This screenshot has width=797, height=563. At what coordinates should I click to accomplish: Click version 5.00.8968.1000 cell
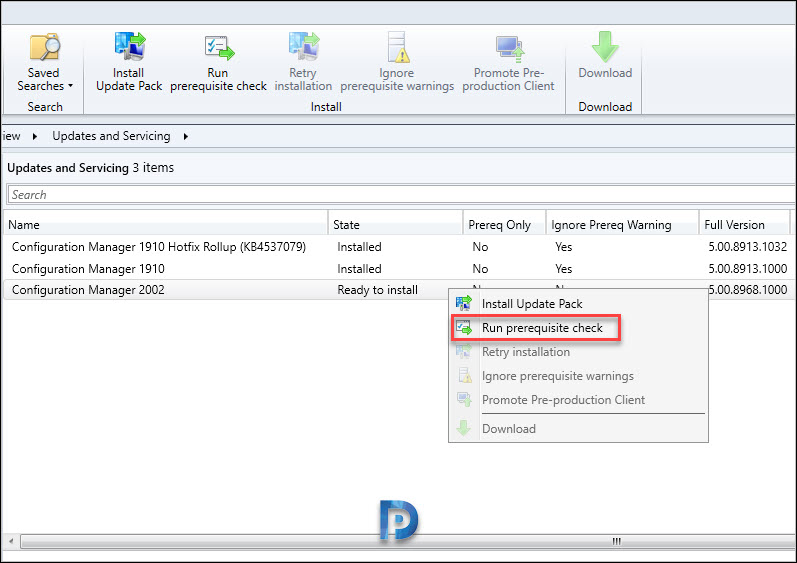click(x=748, y=290)
